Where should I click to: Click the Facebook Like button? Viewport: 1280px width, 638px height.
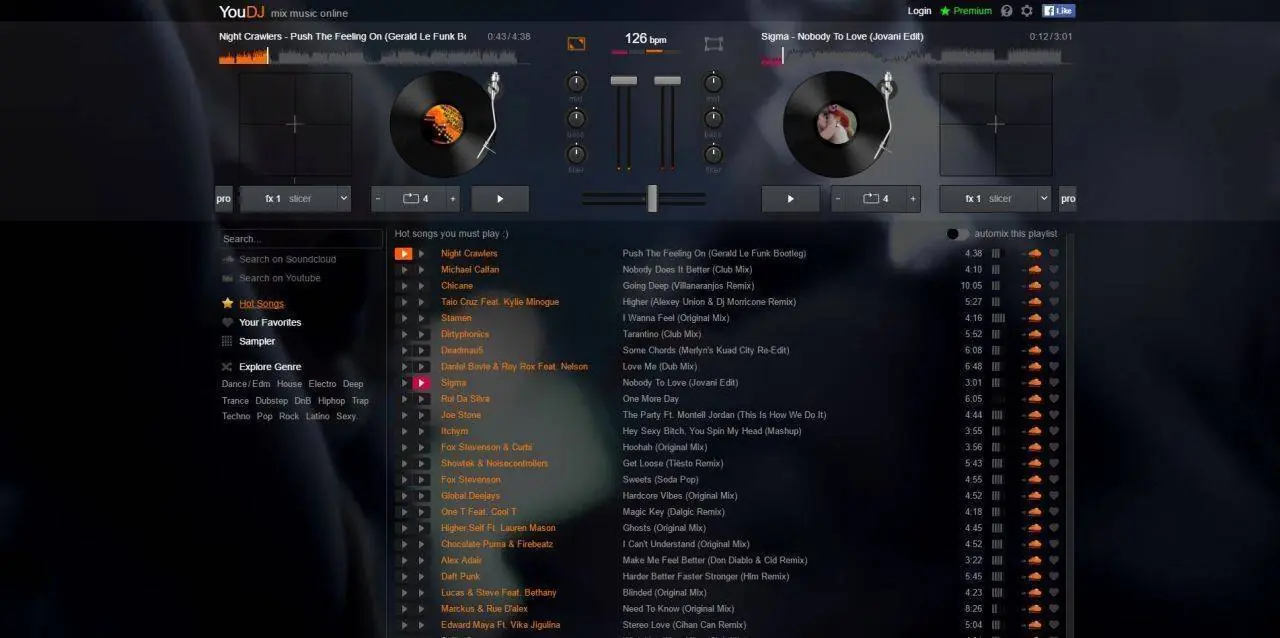tap(1058, 11)
